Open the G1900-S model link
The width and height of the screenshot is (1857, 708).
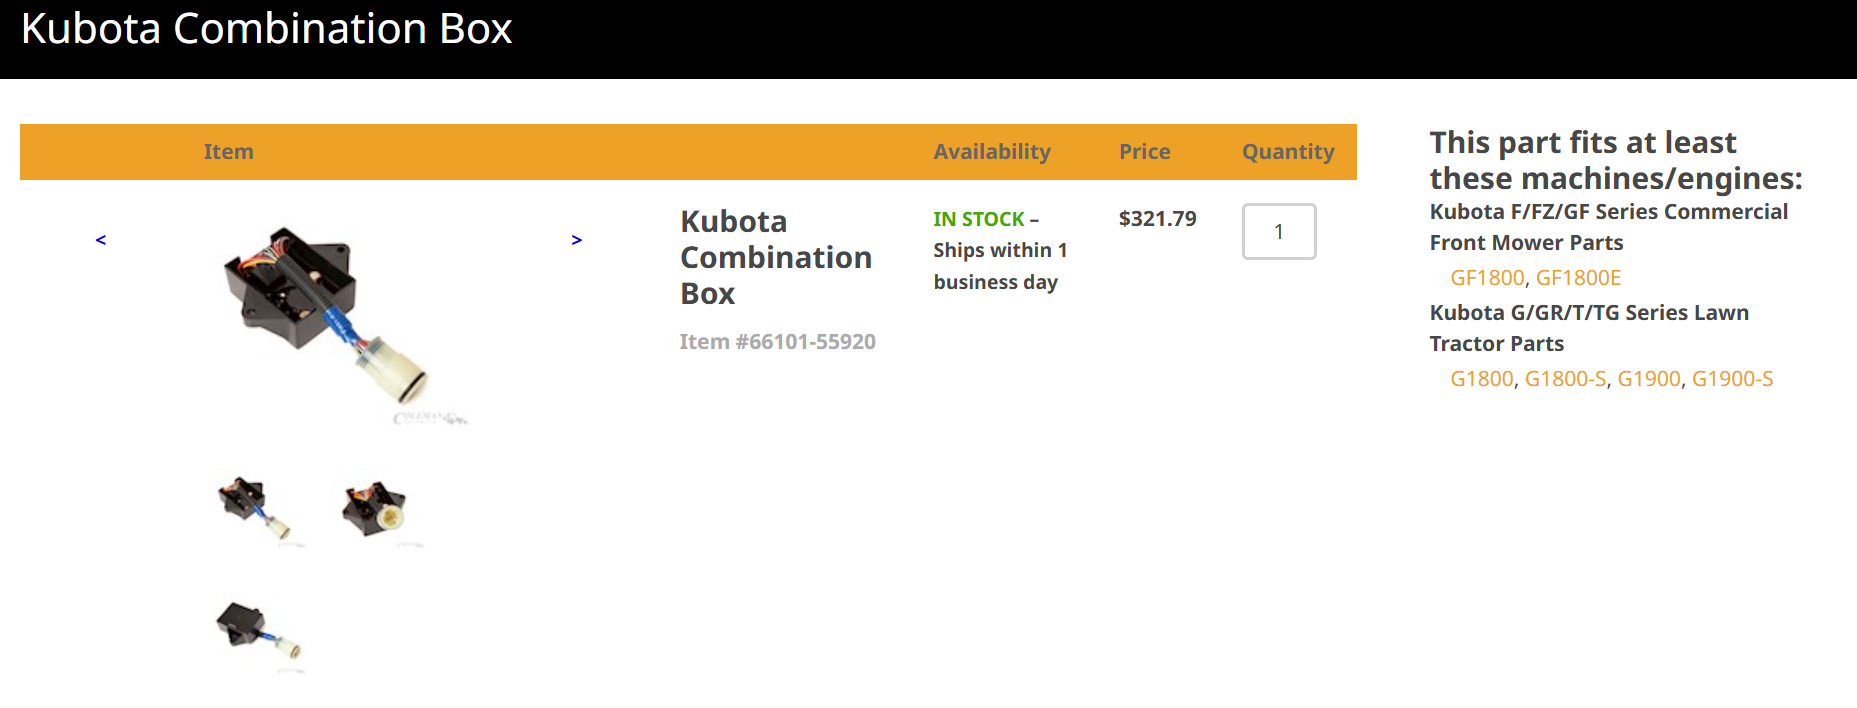pyautogui.click(x=1732, y=379)
